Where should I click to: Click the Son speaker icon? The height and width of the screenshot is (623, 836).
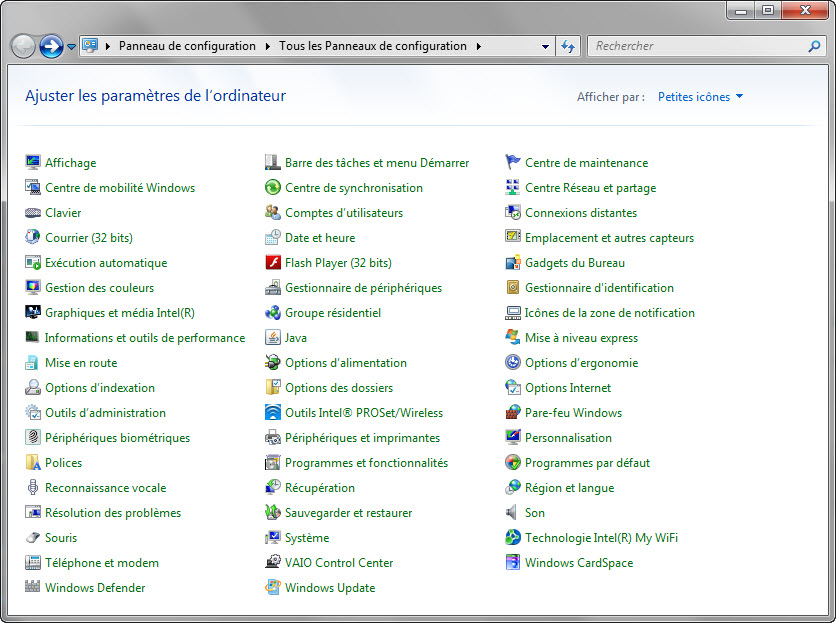[511, 512]
